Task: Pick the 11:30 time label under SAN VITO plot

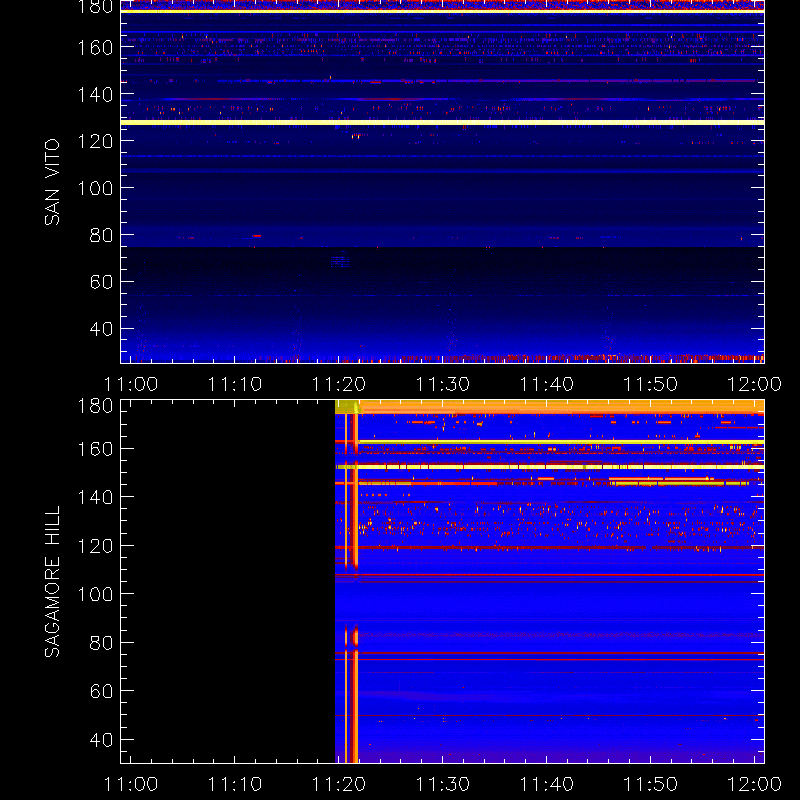Action: [x=443, y=384]
